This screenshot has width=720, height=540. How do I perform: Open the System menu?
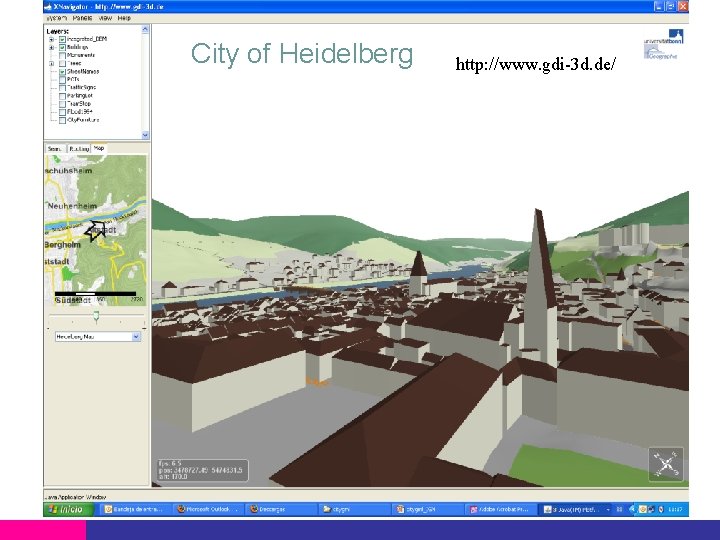pos(57,18)
